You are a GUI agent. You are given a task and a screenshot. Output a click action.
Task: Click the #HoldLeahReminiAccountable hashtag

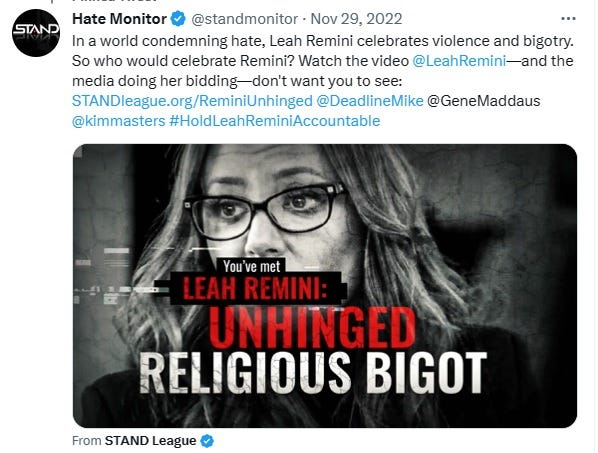pyautogui.click(x=275, y=121)
